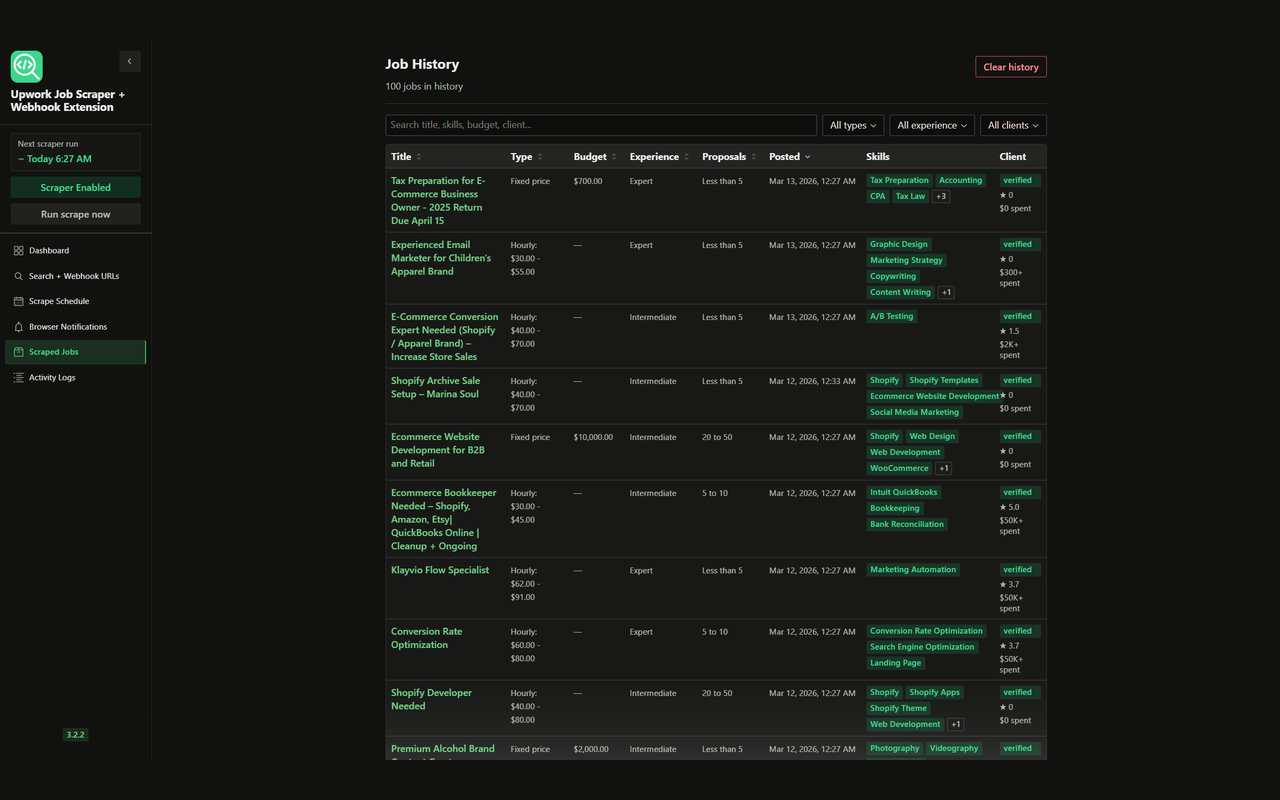The image size is (1280, 800).
Task: Click the Scraped Jobs sidebar icon
Action: [x=19, y=352]
